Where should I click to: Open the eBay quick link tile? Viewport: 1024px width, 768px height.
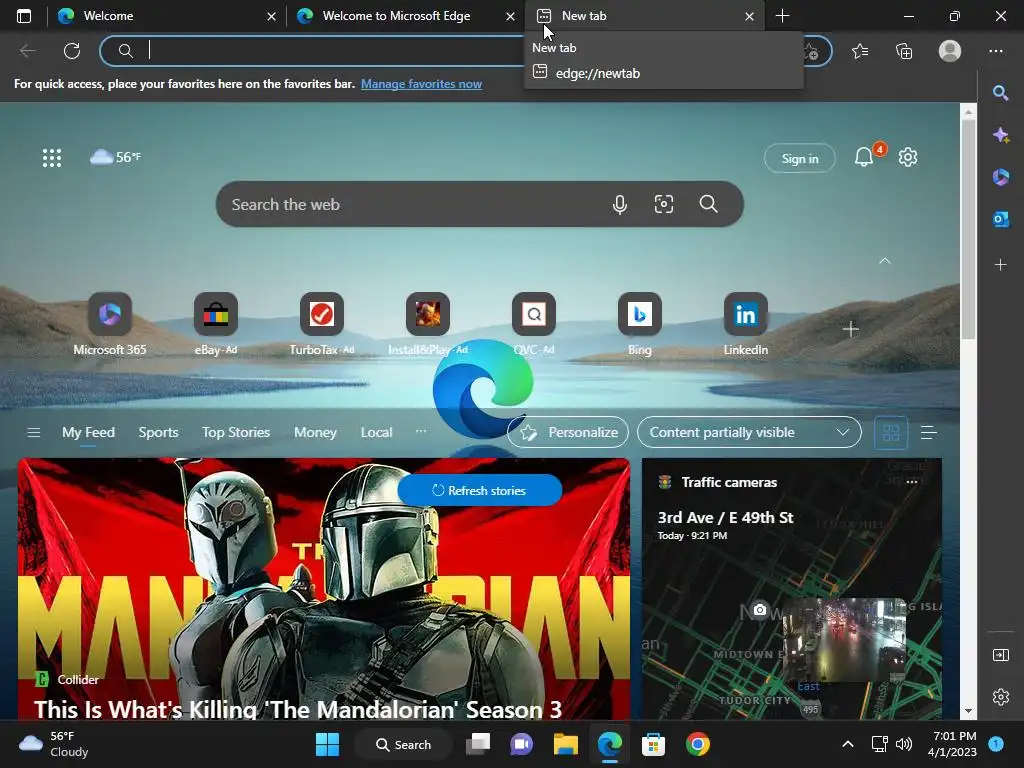(x=216, y=325)
